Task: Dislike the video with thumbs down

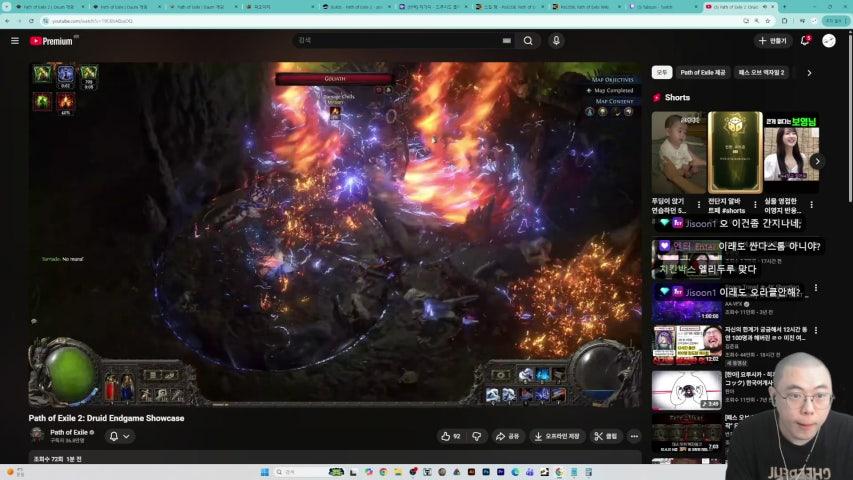Action: click(477, 436)
